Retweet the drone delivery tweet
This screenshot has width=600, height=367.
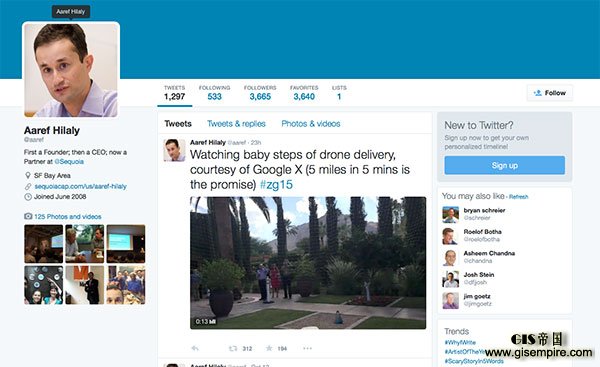[233, 348]
